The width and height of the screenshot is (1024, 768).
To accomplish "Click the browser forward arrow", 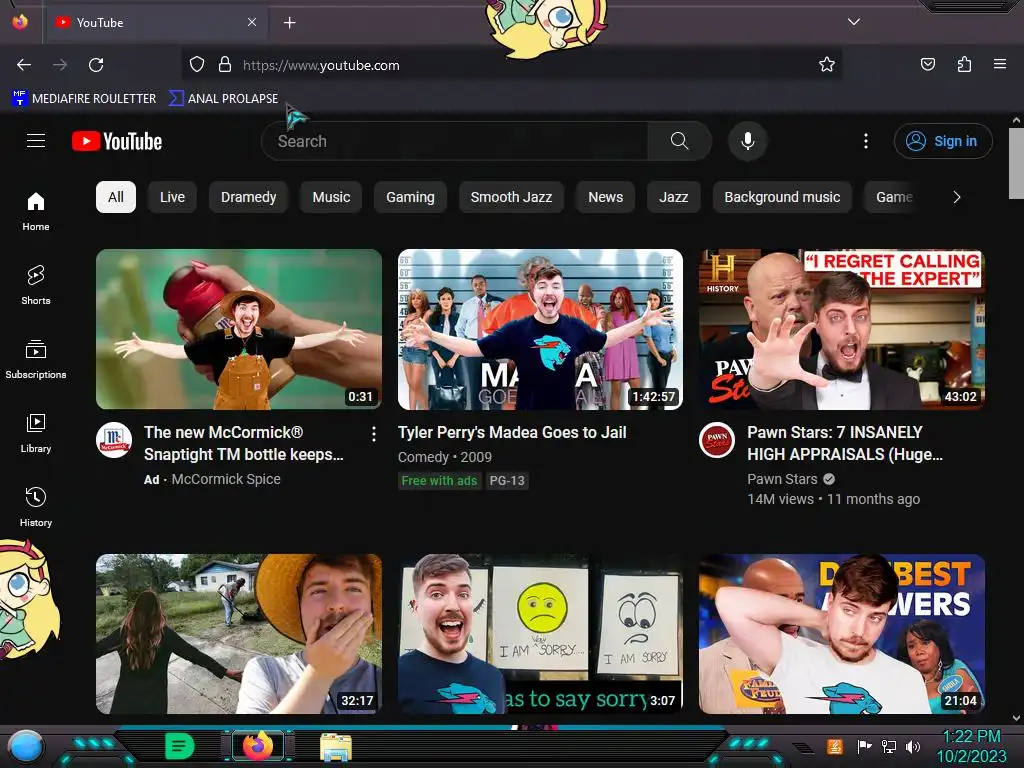I will click(60, 65).
